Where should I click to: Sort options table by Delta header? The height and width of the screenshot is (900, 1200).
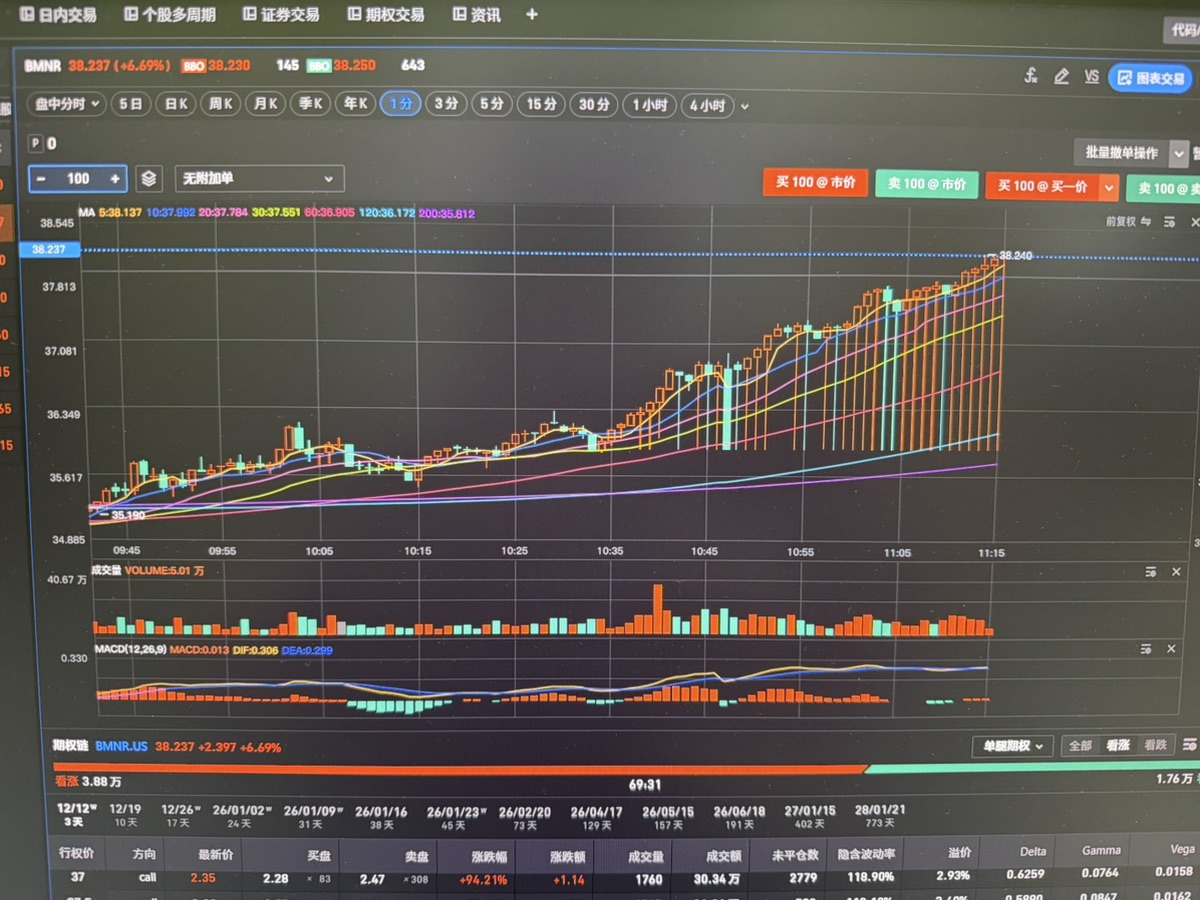(x=1032, y=852)
